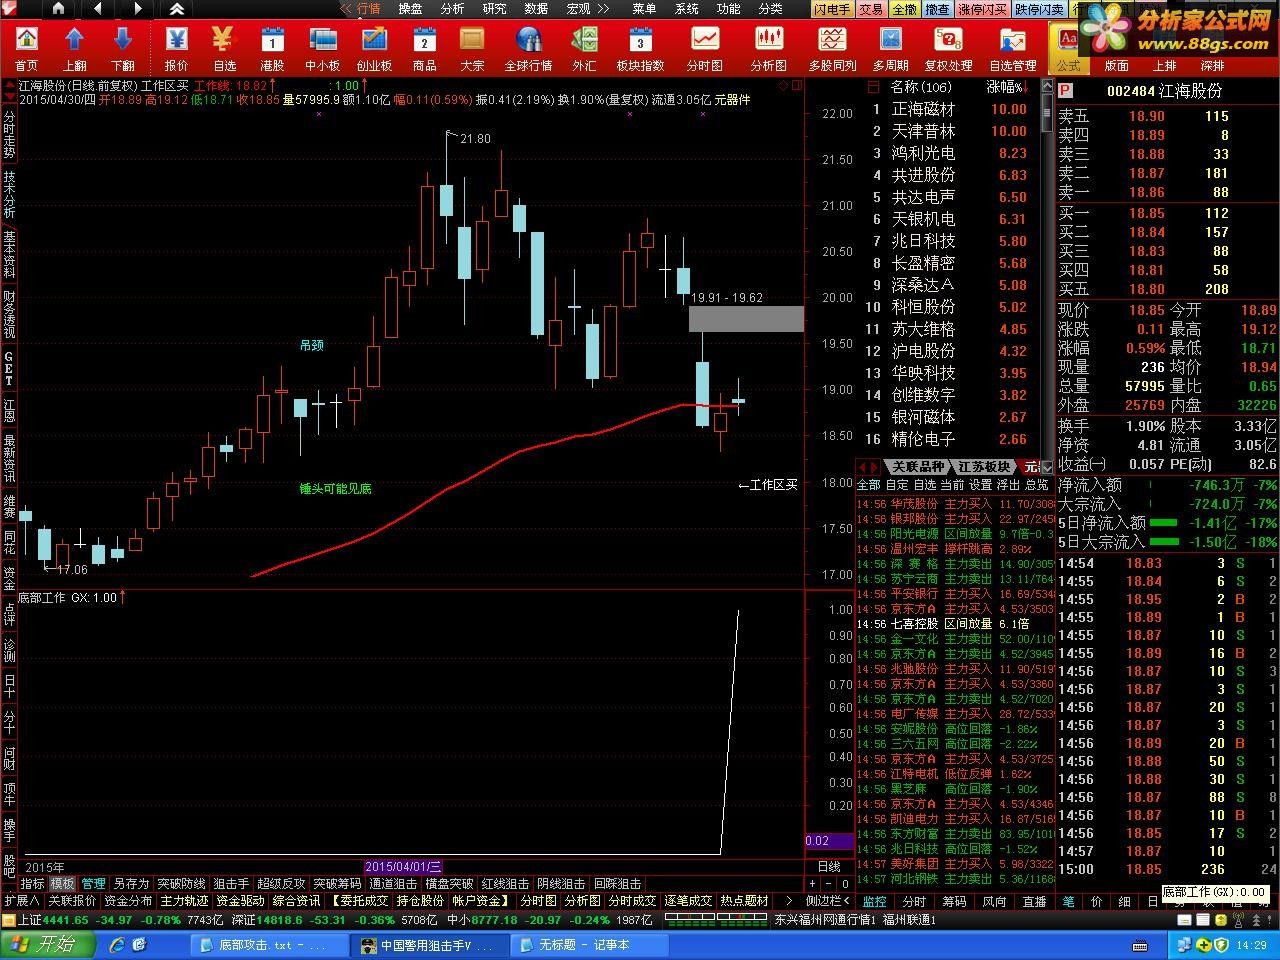The width and height of the screenshot is (1280, 960).
Task: Open the 港股 market icon
Action: (x=272, y=48)
